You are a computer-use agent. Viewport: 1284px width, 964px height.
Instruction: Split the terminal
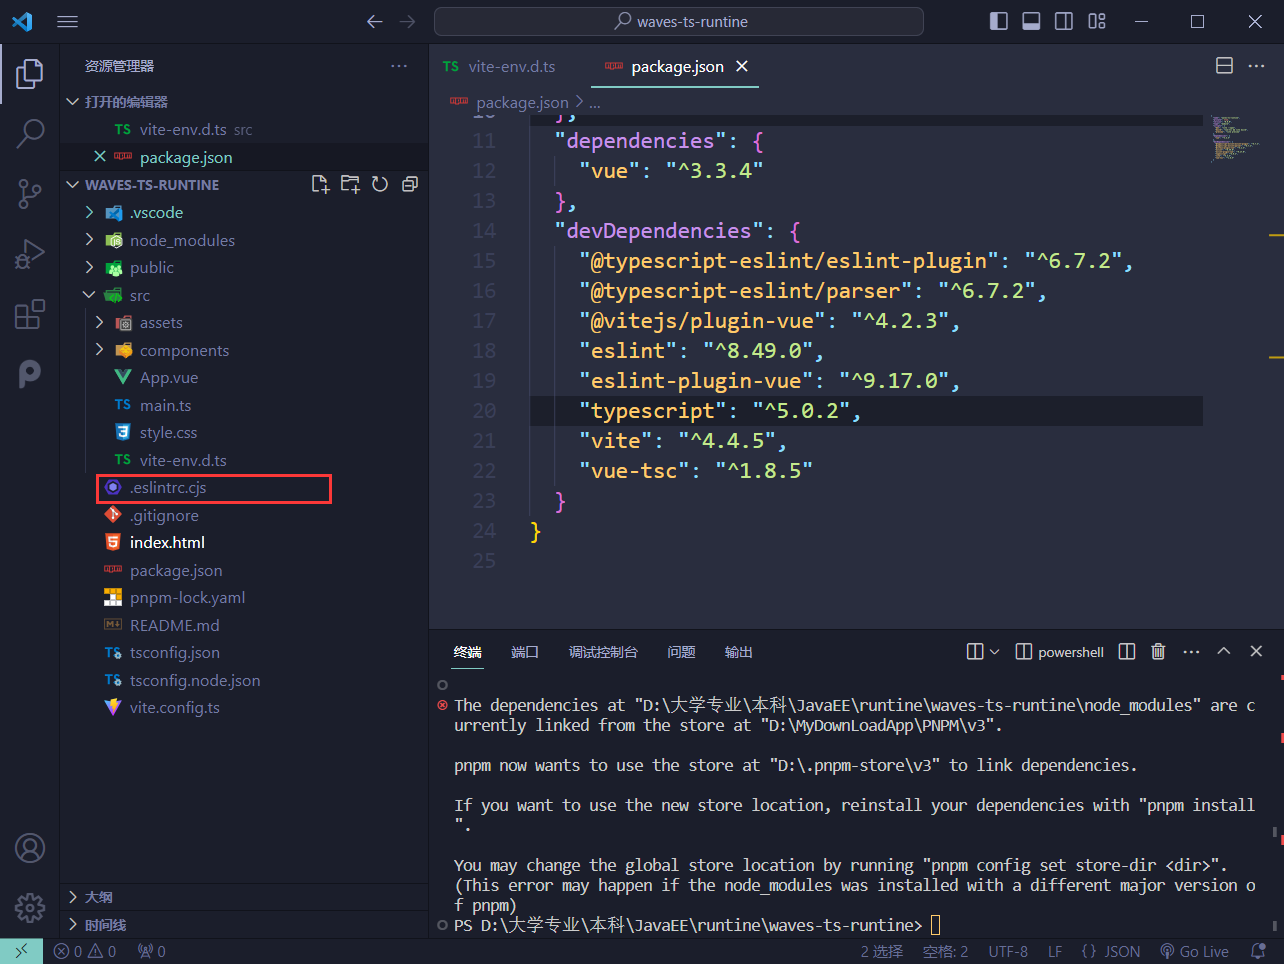point(1127,651)
